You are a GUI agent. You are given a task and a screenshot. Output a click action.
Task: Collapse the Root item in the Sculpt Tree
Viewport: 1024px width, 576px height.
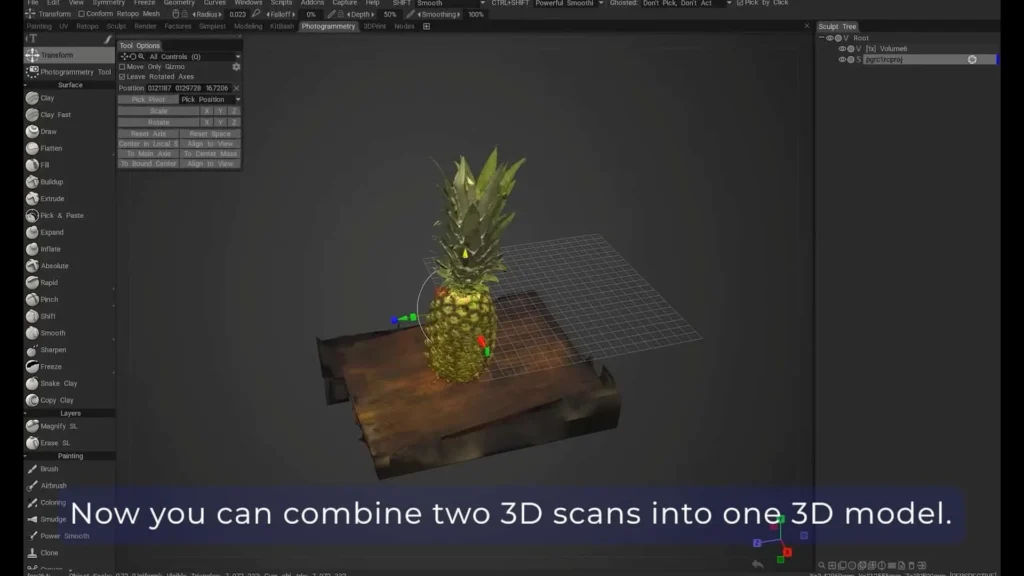pyautogui.click(x=821, y=38)
